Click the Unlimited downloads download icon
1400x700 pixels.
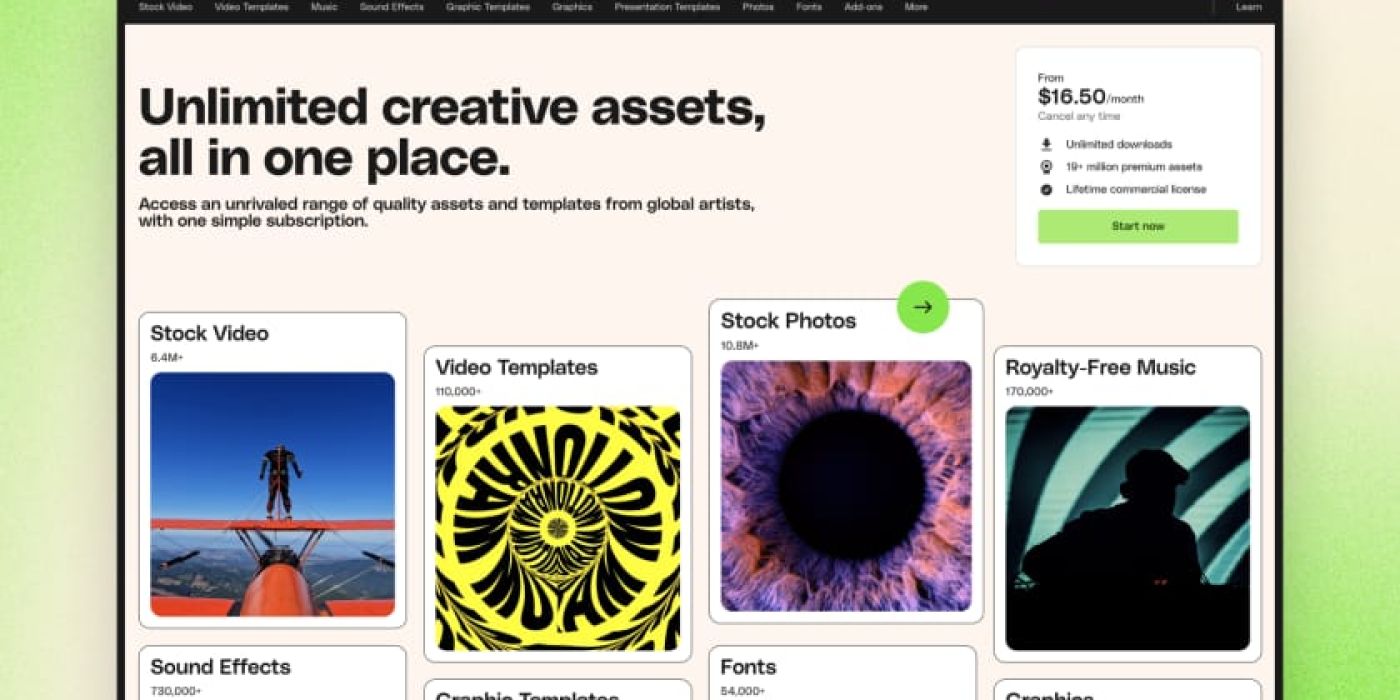pos(1046,145)
